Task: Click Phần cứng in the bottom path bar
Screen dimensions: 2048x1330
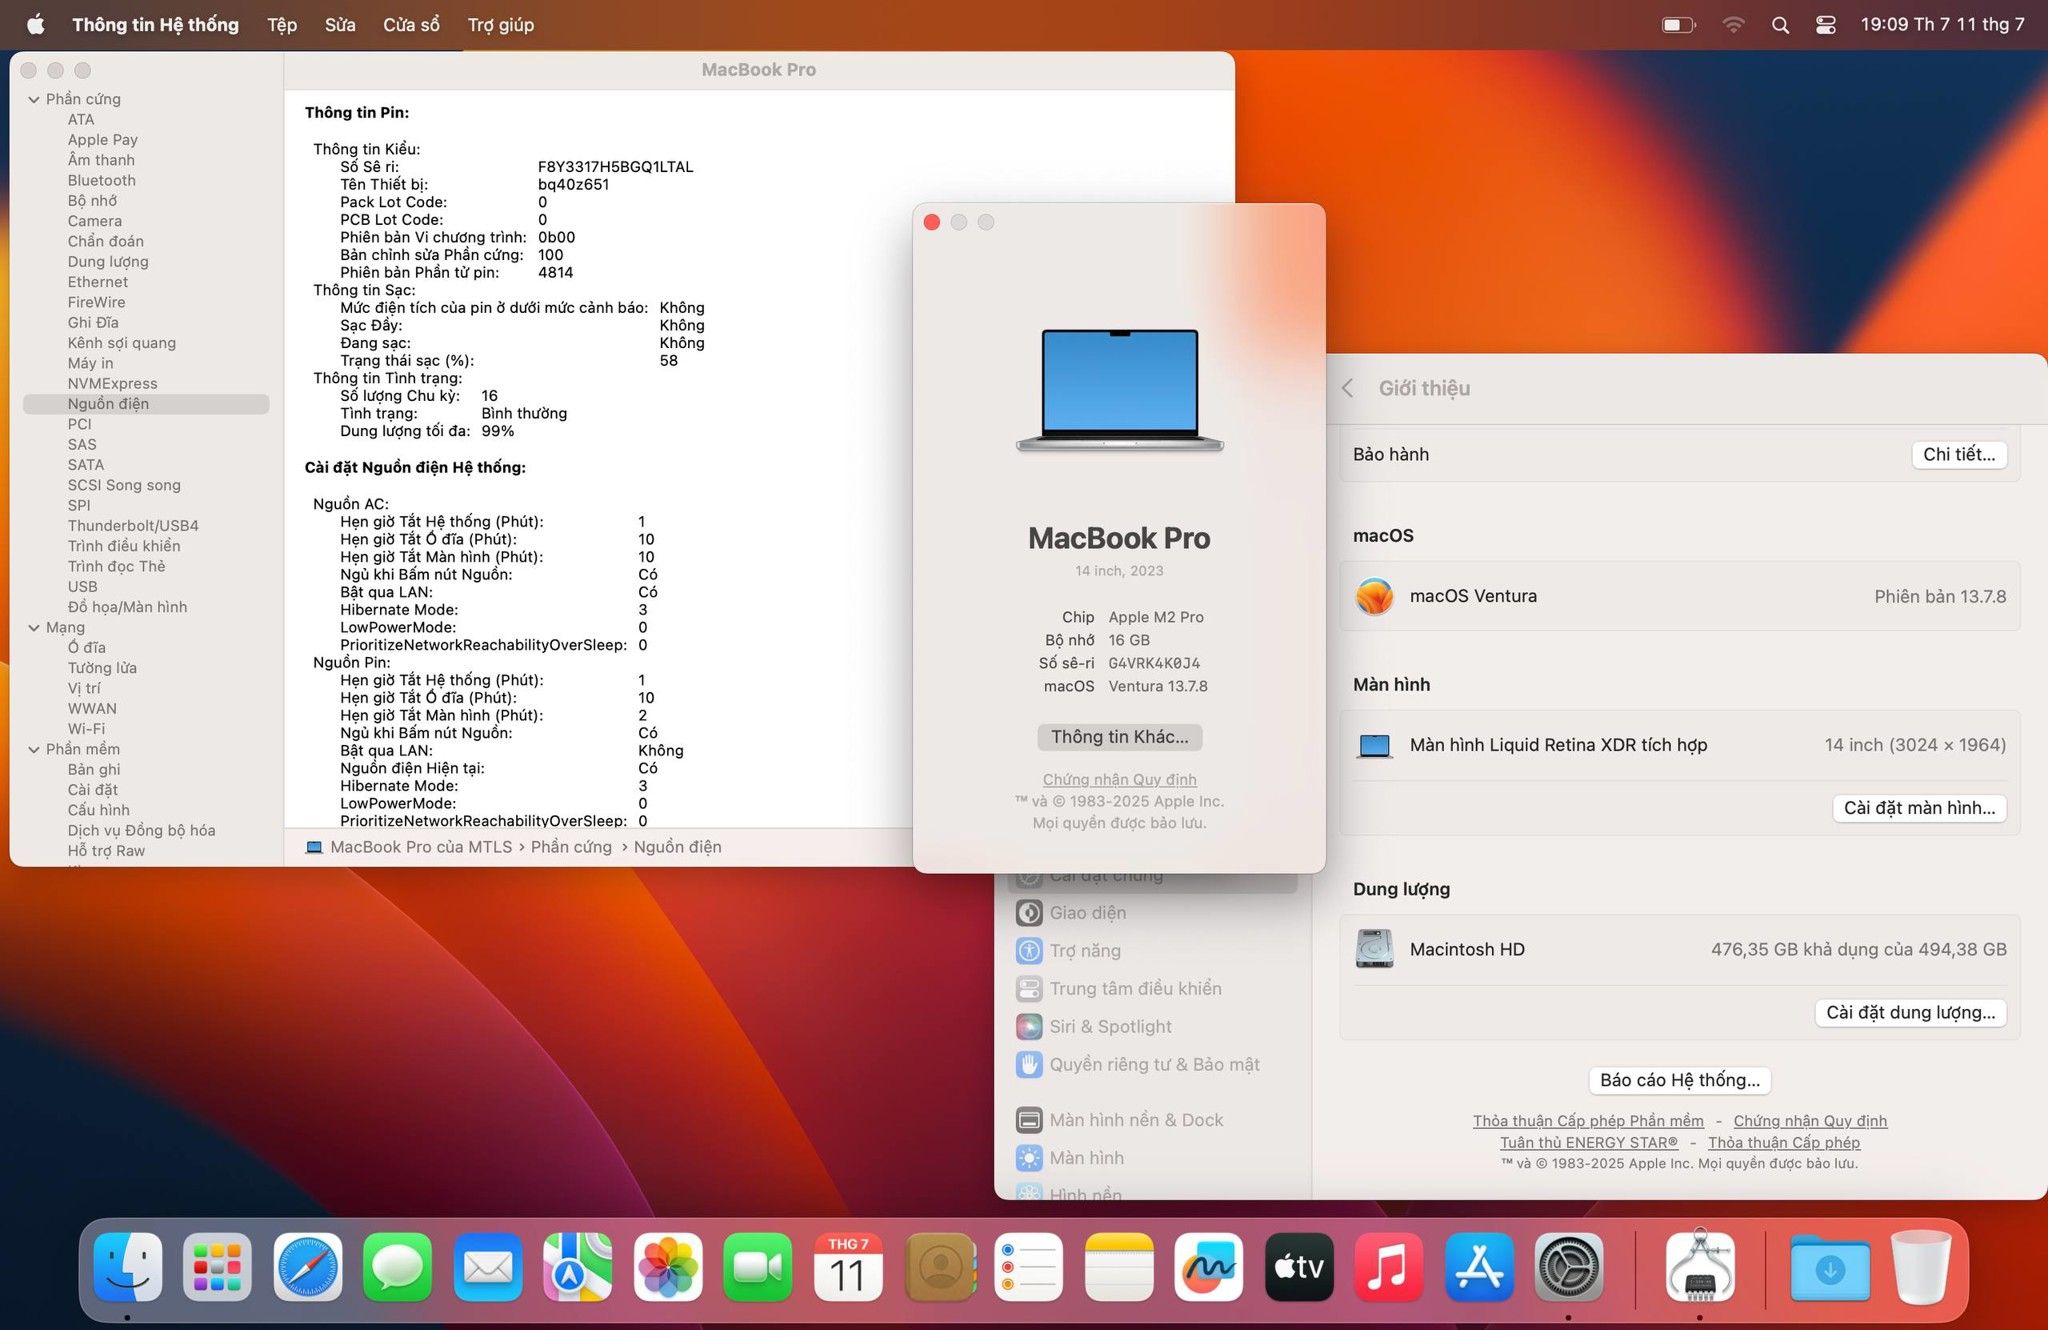Action: click(x=571, y=847)
